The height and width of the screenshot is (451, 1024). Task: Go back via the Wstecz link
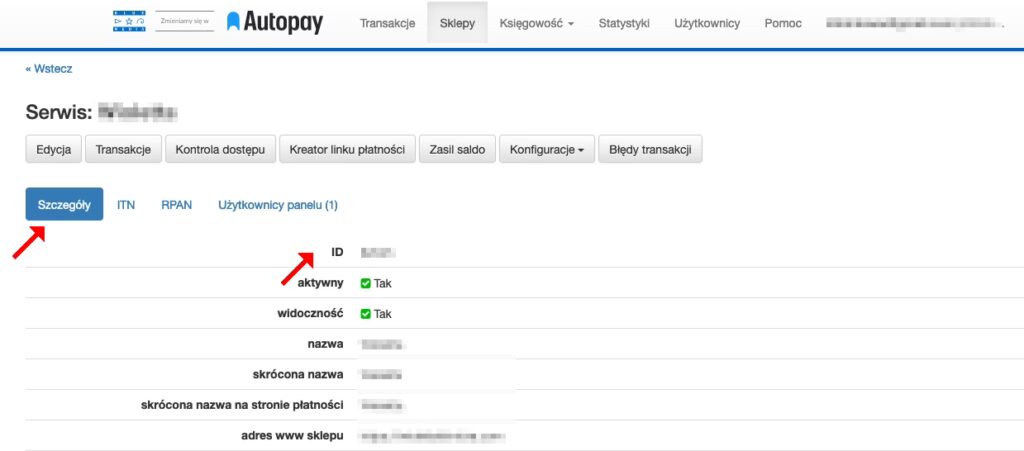pos(49,69)
